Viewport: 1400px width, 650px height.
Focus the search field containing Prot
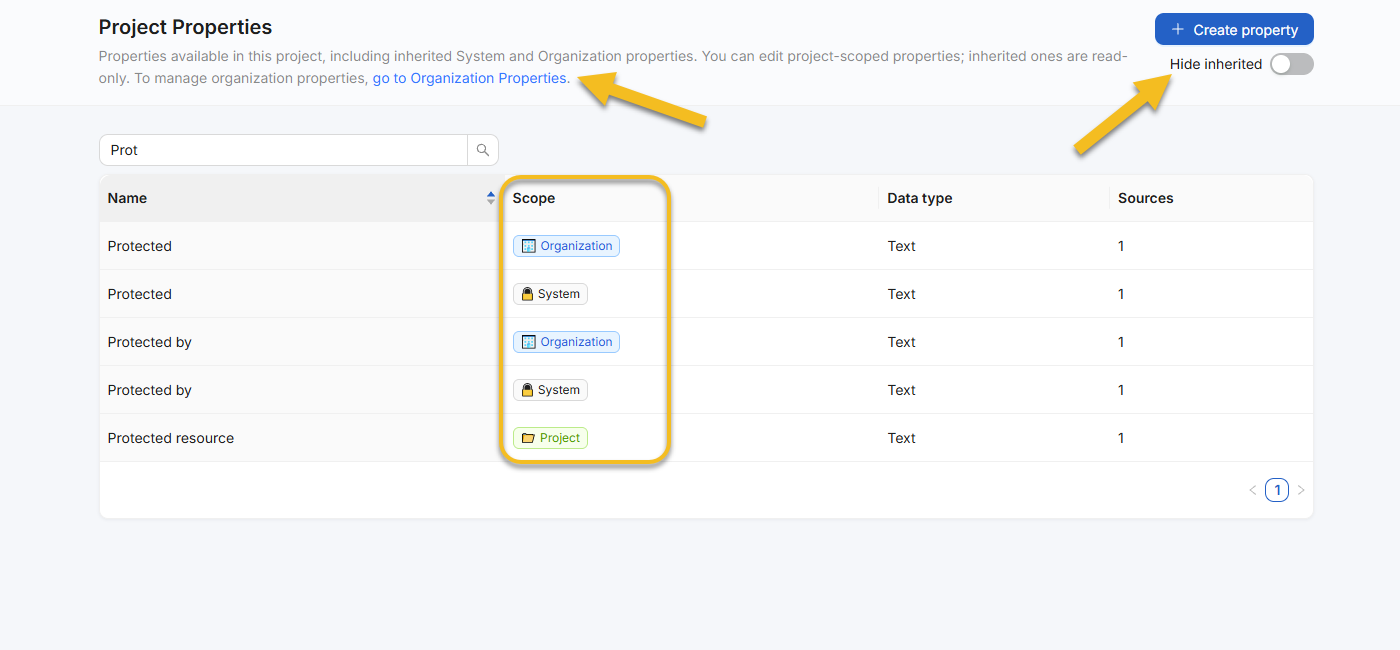click(x=284, y=150)
